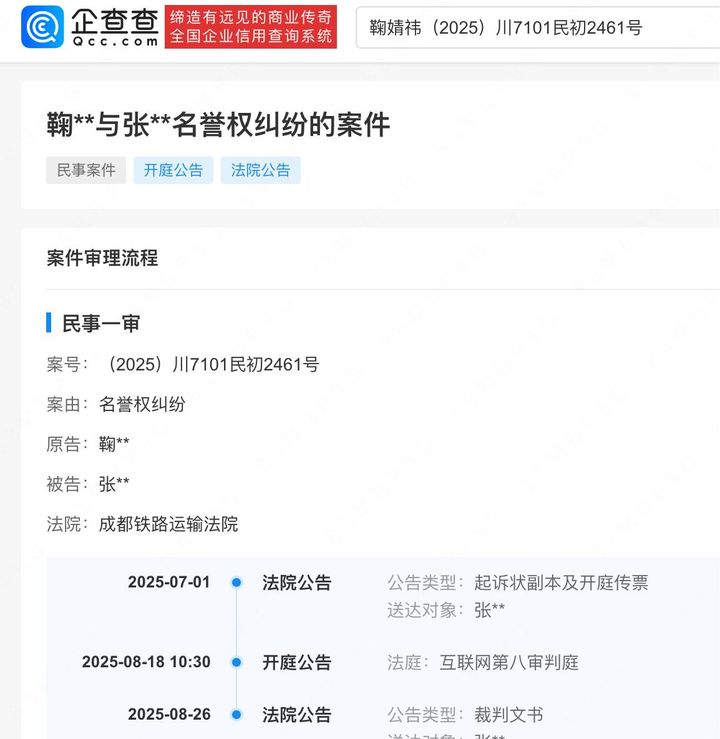Click inside the case number search box
Screen dimensions: 720x739
click(538, 27)
